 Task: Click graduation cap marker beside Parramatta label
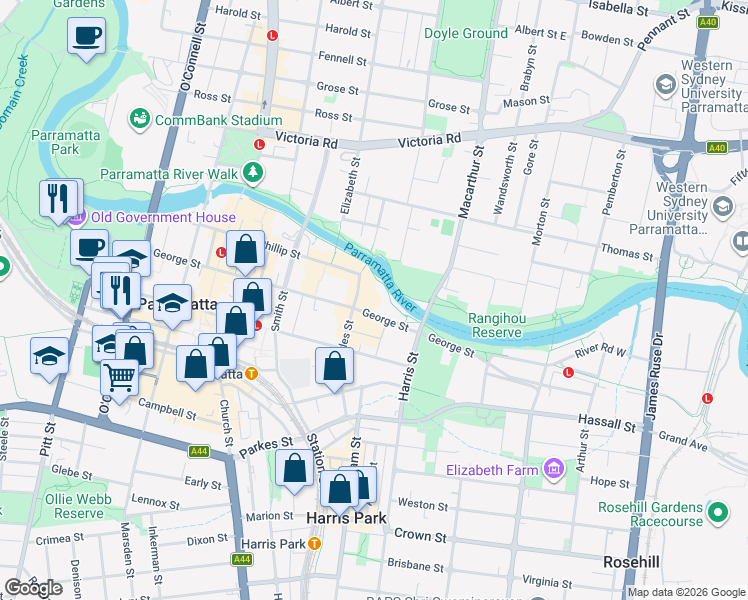pyautogui.click(x=172, y=304)
